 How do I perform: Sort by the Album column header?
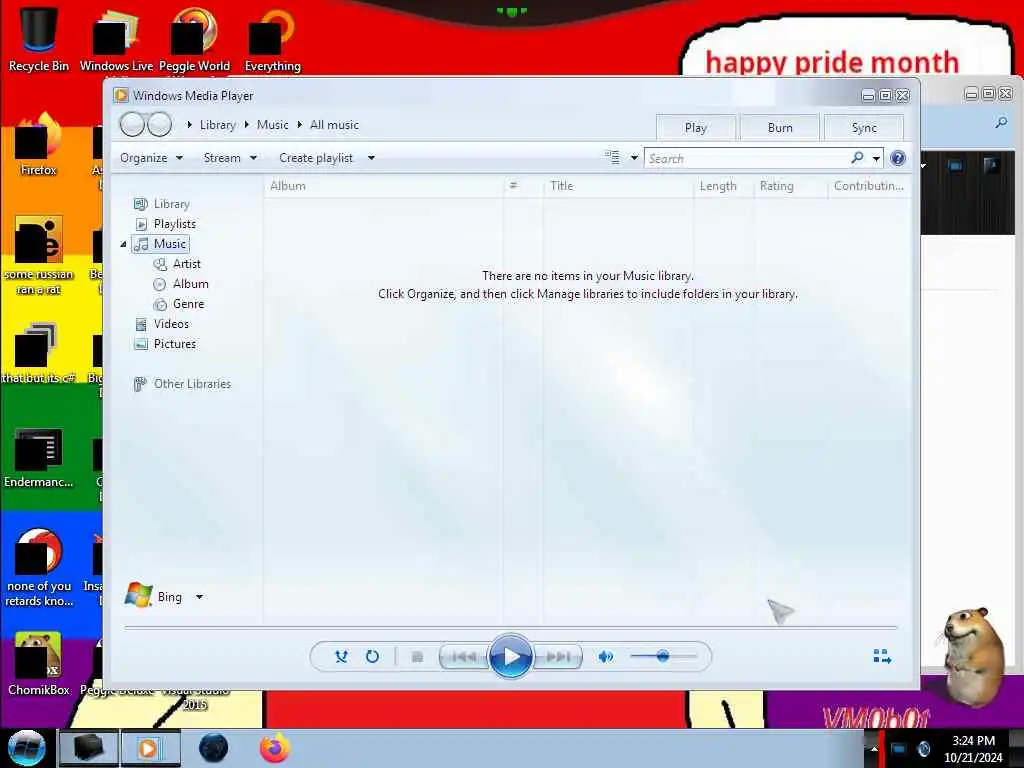(384, 186)
